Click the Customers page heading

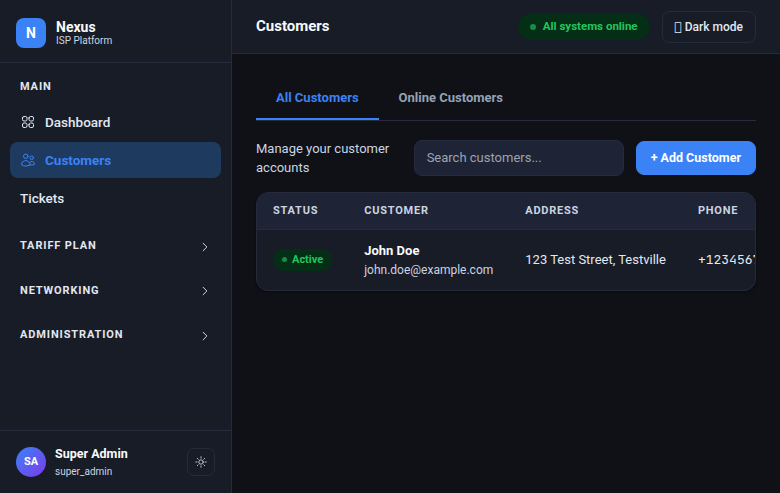292,26
